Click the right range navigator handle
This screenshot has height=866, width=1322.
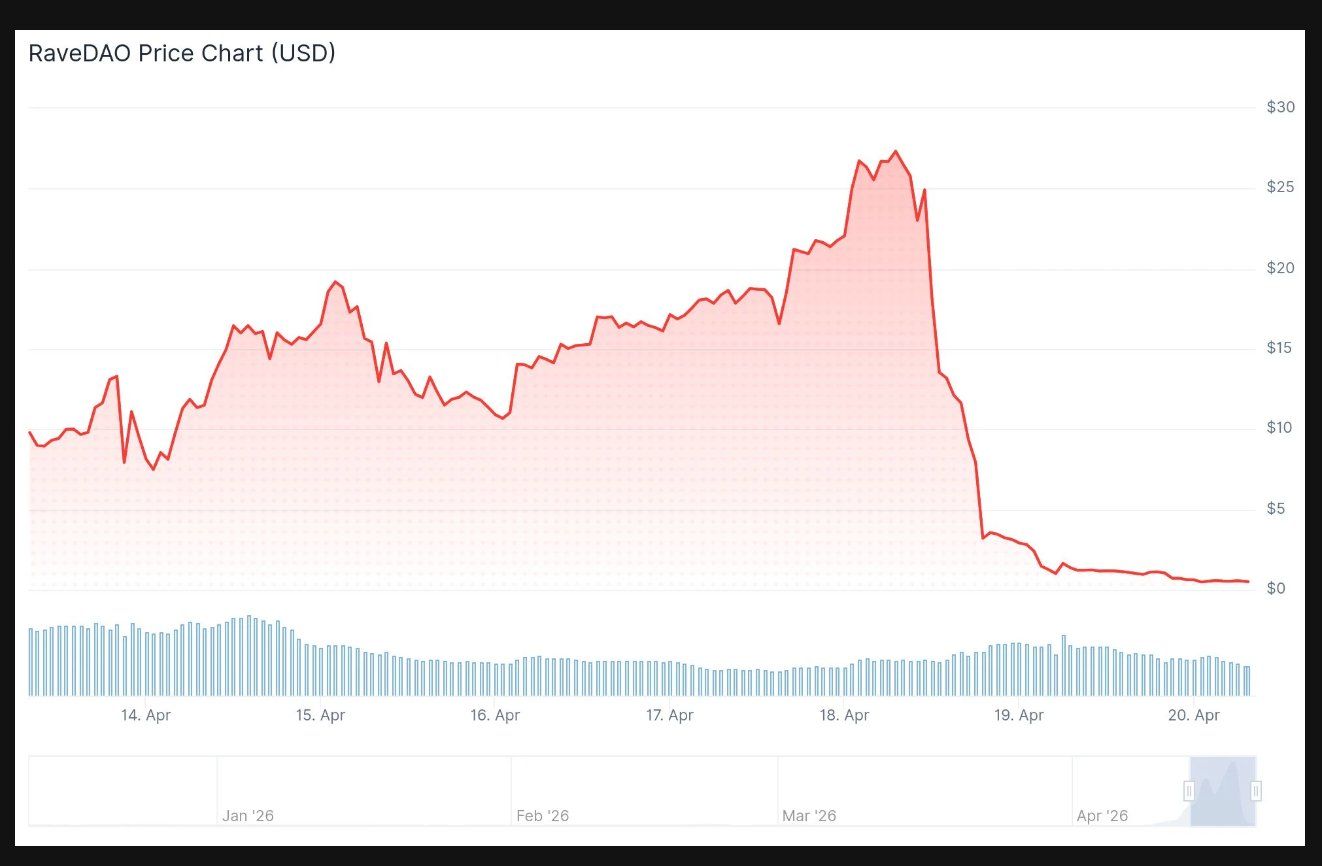point(1256,791)
